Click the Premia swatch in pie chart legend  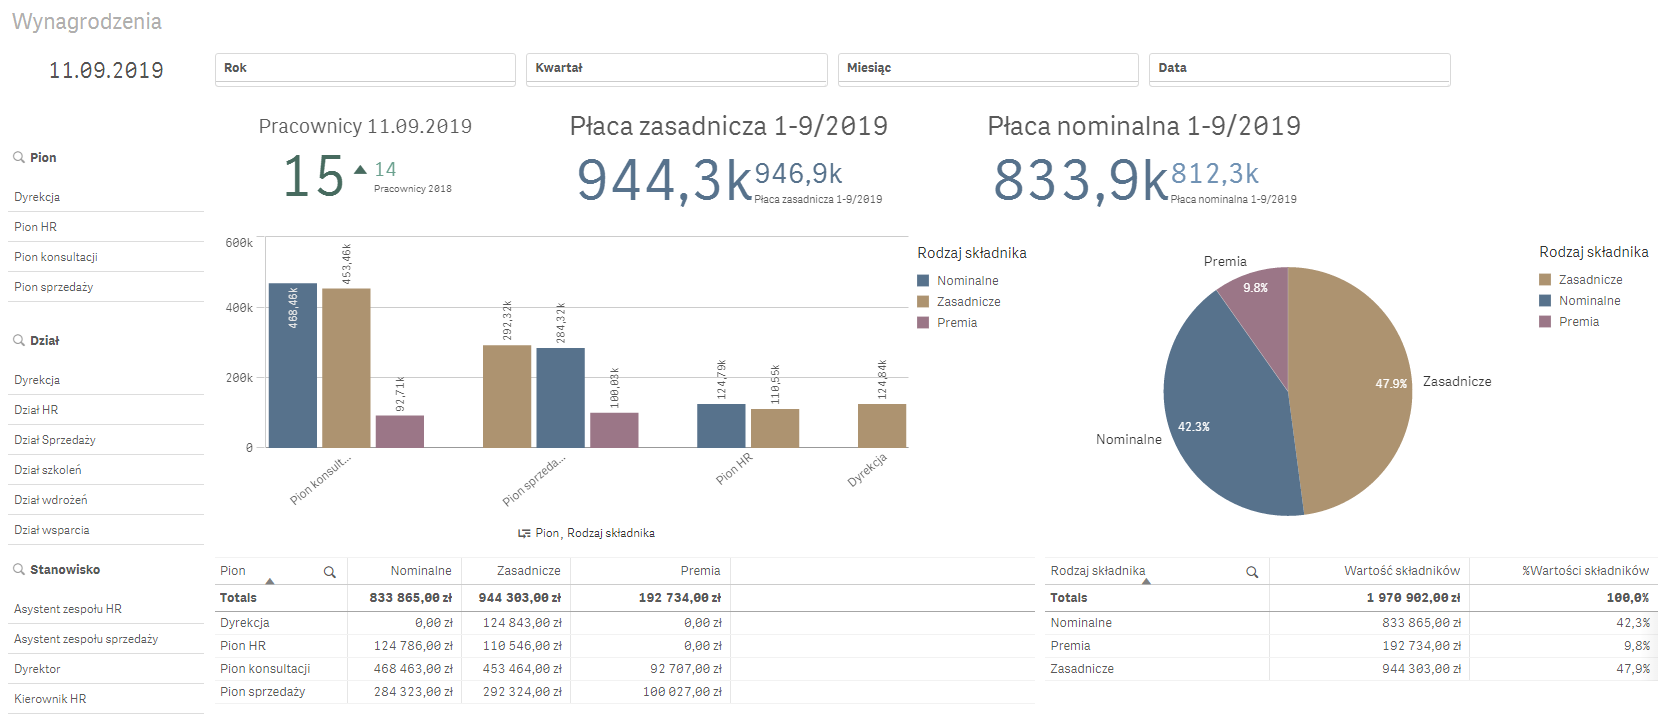pyautogui.click(x=1545, y=322)
